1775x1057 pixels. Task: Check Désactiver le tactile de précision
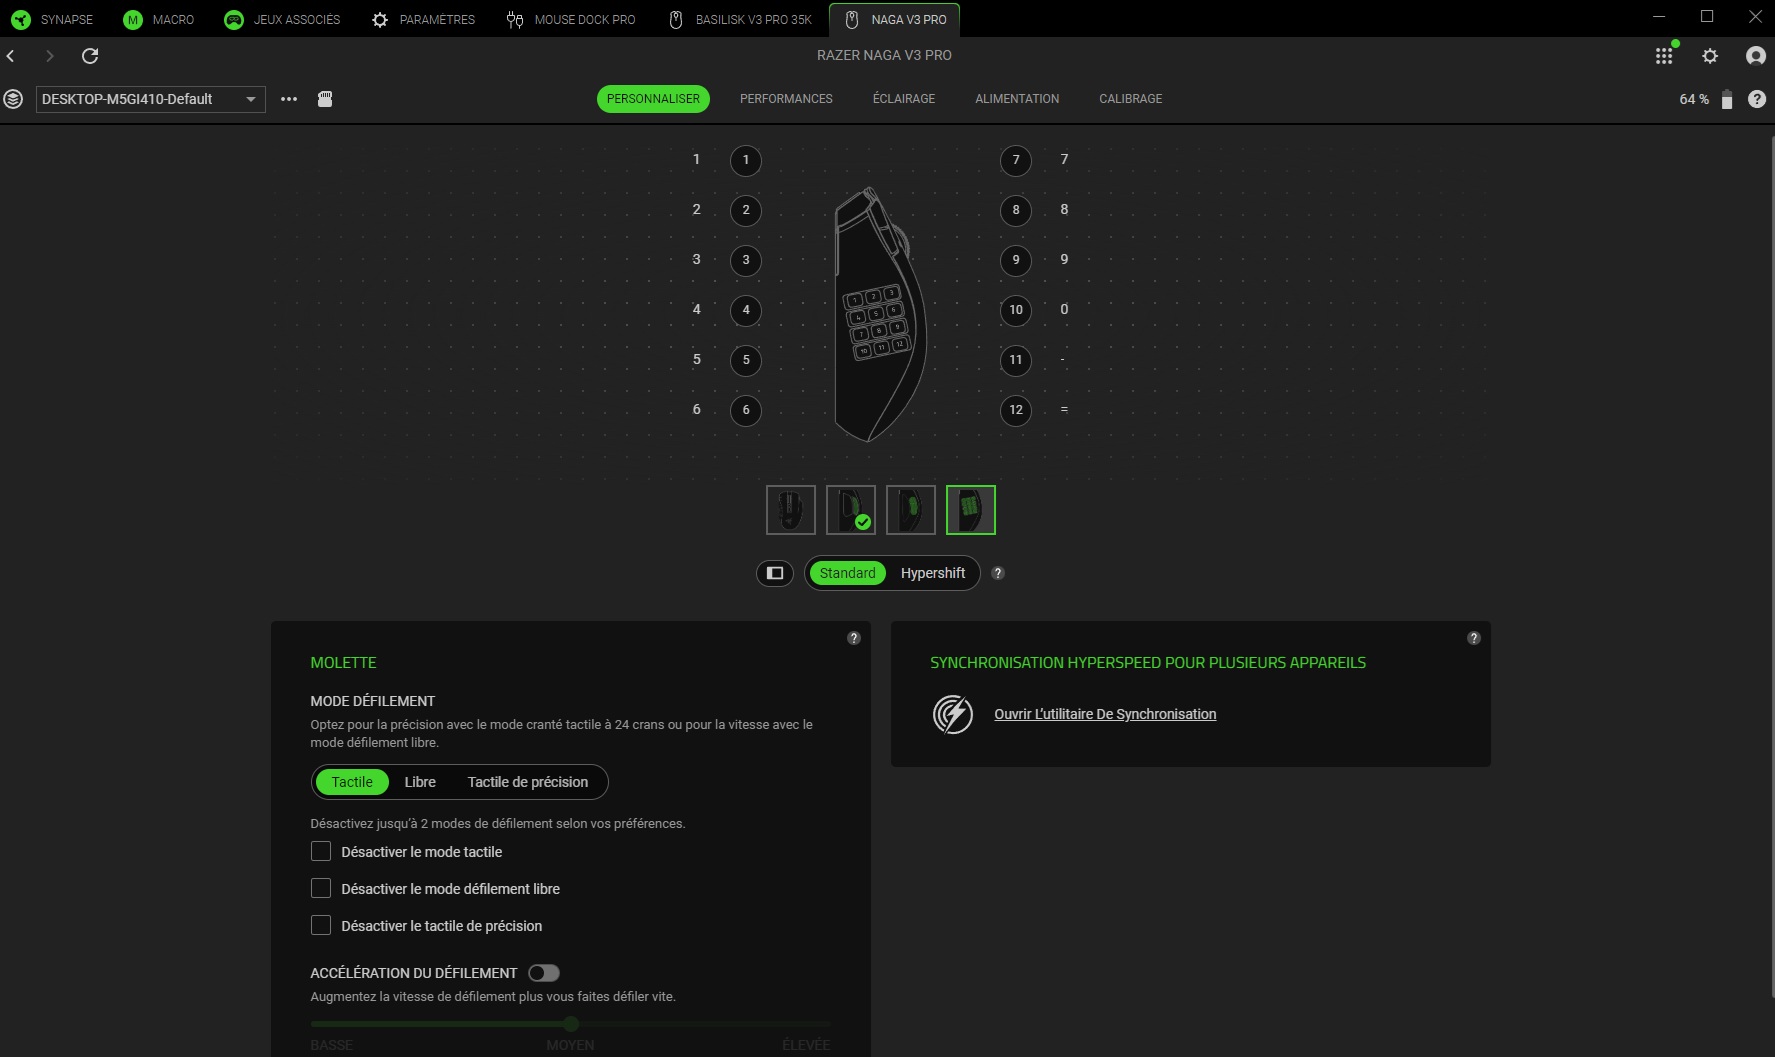pos(321,926)
